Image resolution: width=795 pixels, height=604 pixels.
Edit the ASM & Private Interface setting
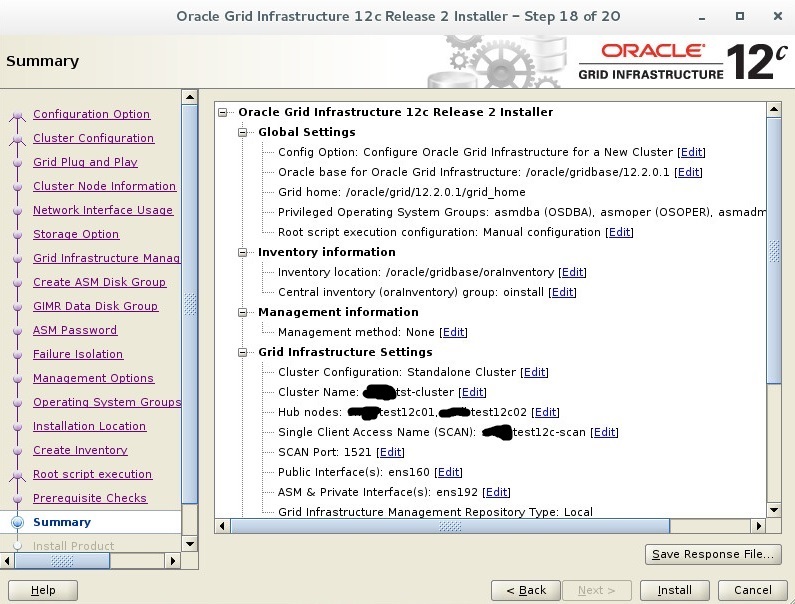click(496, 492)
